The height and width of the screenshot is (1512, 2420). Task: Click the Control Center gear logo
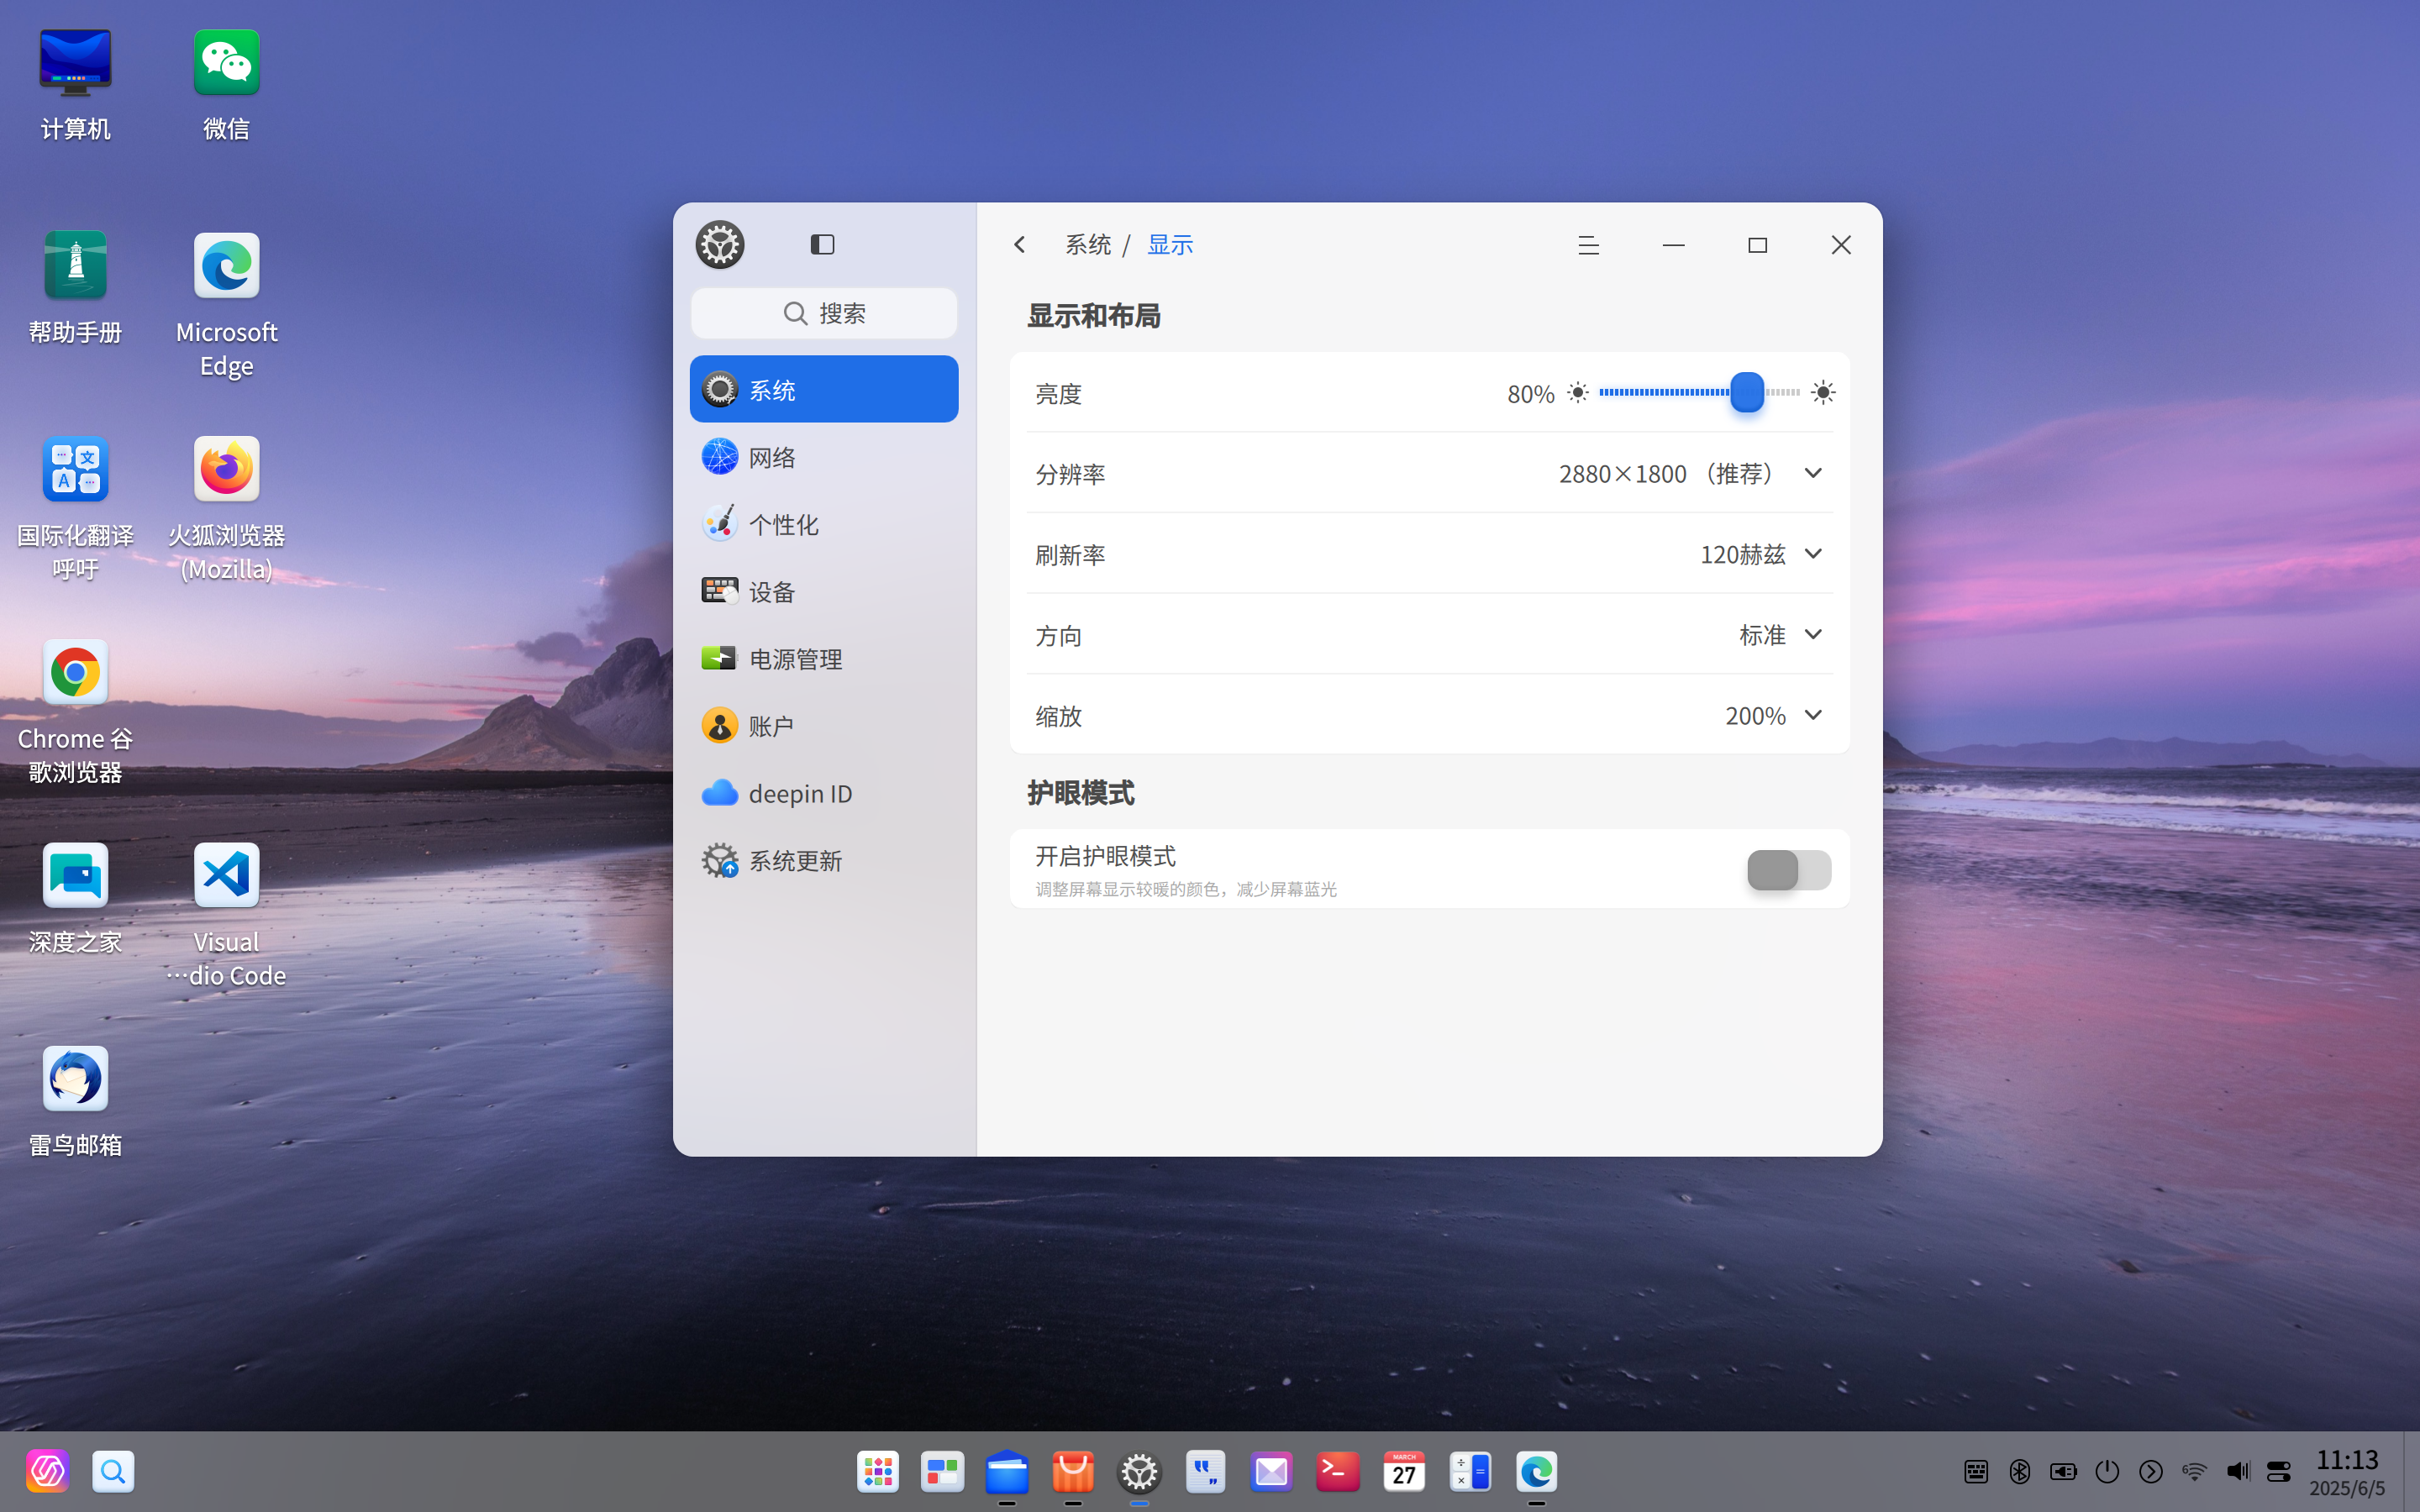click(x=720, y=245)
